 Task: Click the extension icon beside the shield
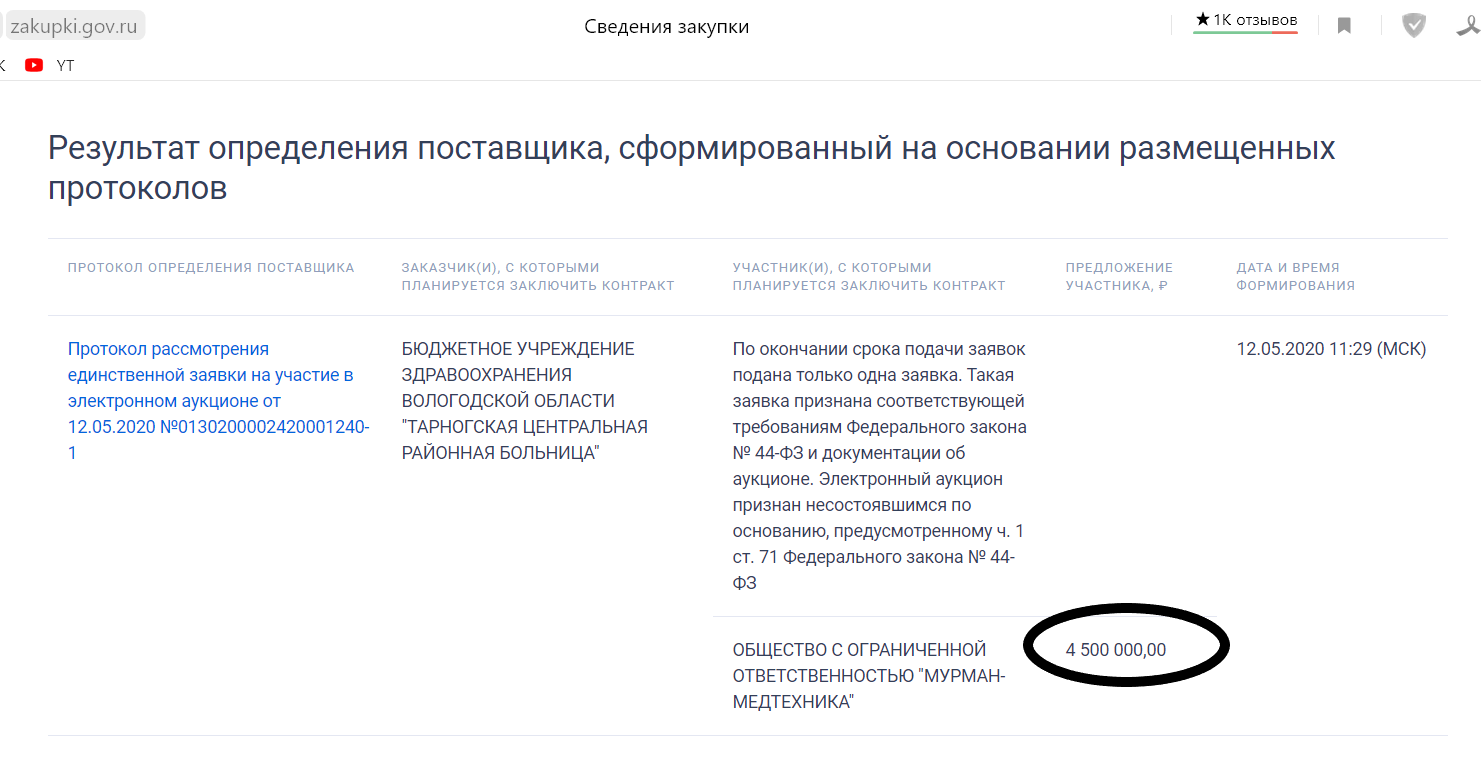click(x=1467, y=25)
